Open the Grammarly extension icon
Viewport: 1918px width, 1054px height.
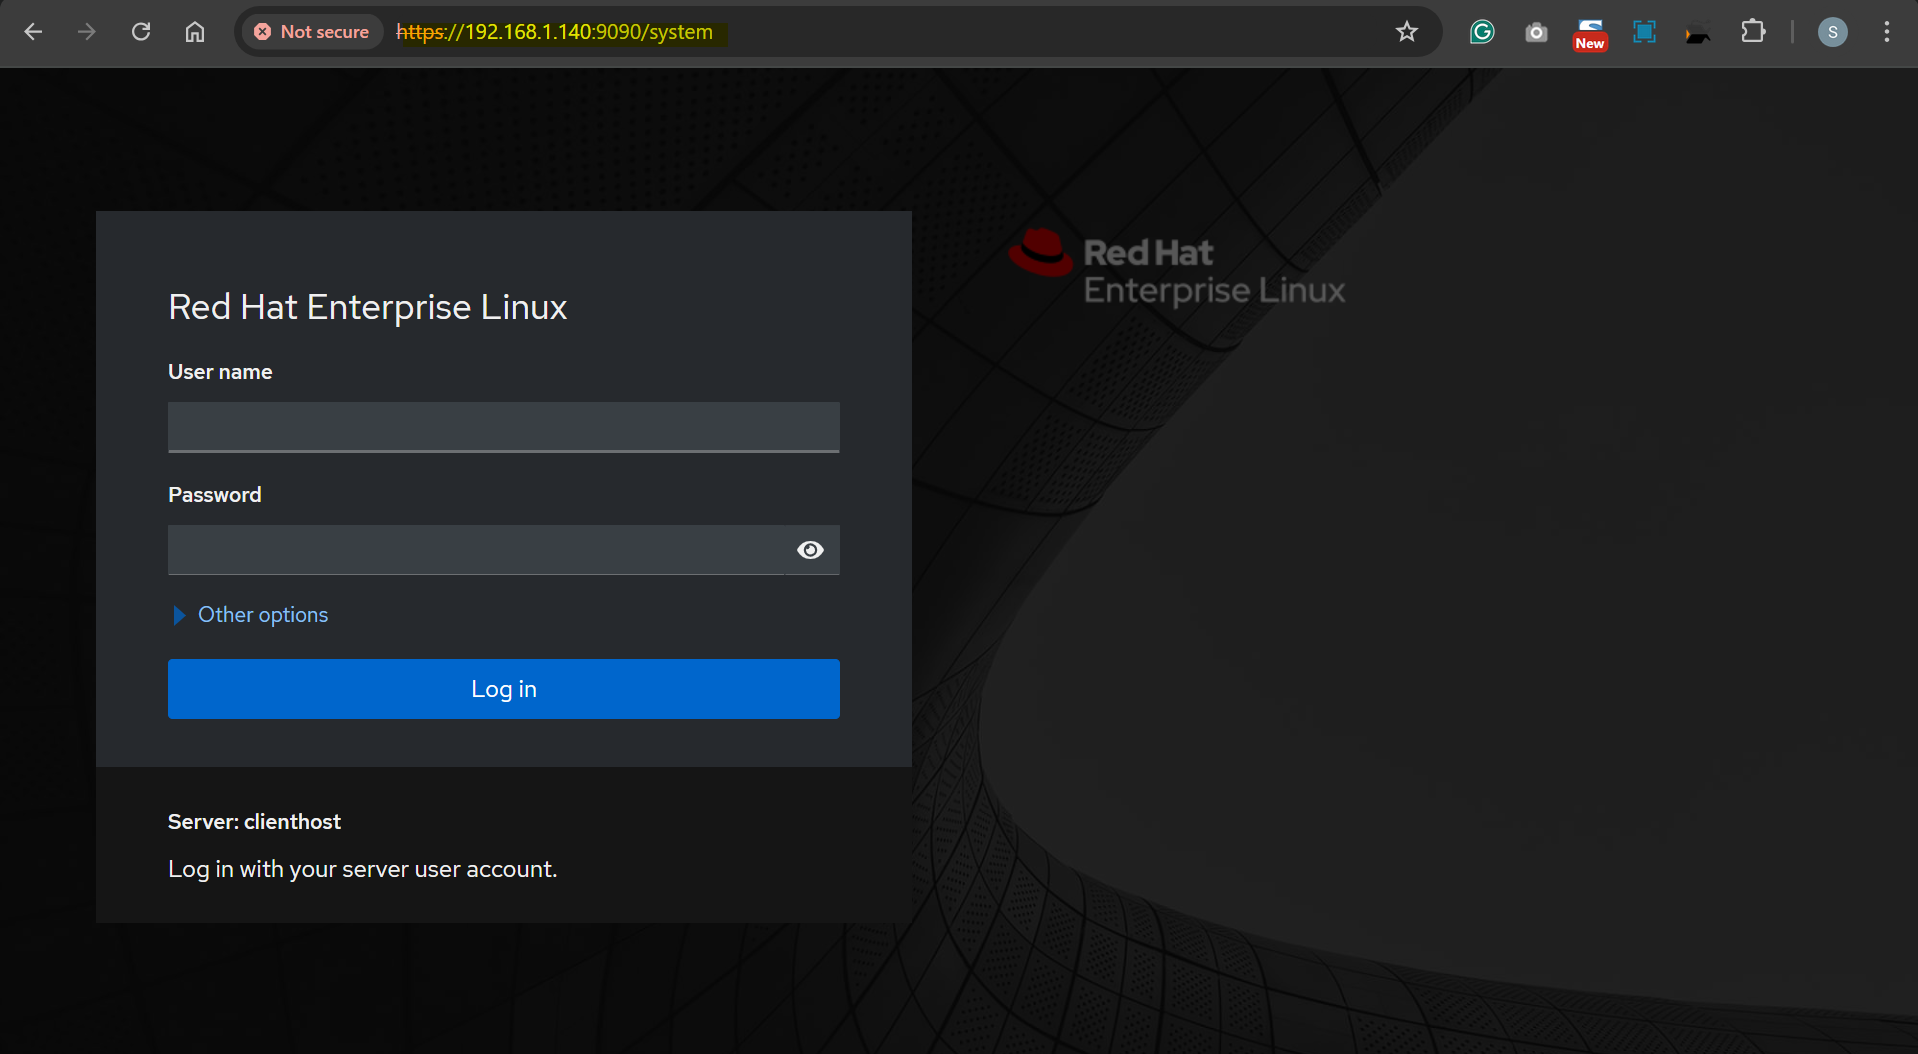[x=1482, y=32]
